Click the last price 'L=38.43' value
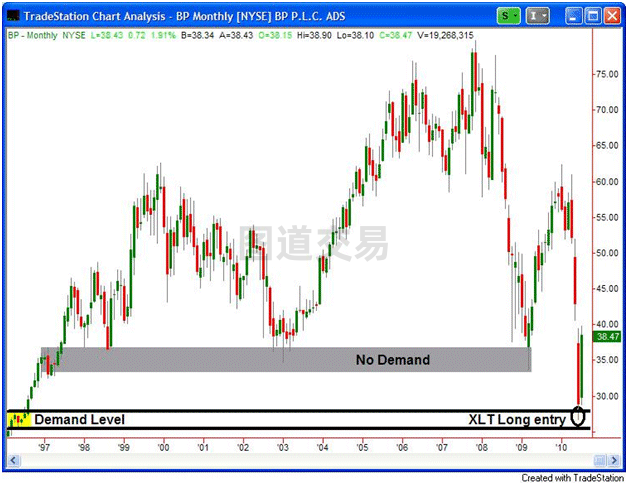Screen dimensions: 628x485 click(107, 35)
